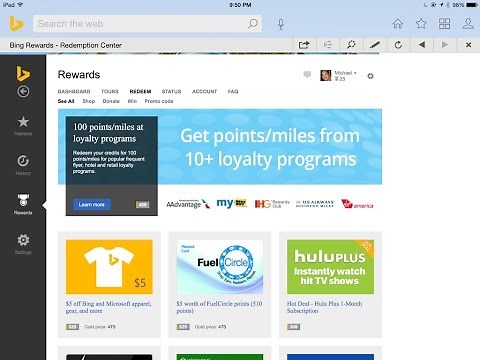Screen dimensions: 480x360
Task: Open Interests in the sidebar
Action: pos(23,125)
